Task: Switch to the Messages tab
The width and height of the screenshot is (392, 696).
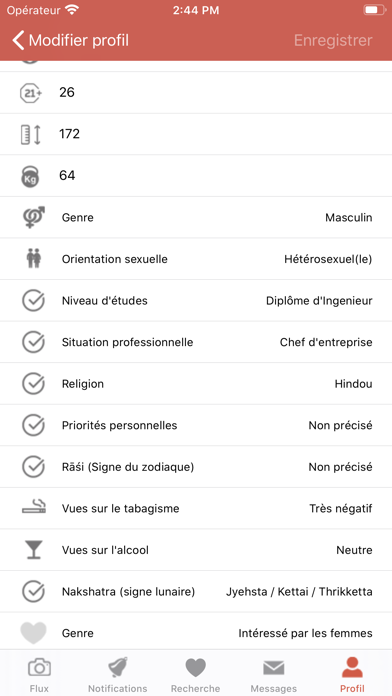Action: point(273,675)
